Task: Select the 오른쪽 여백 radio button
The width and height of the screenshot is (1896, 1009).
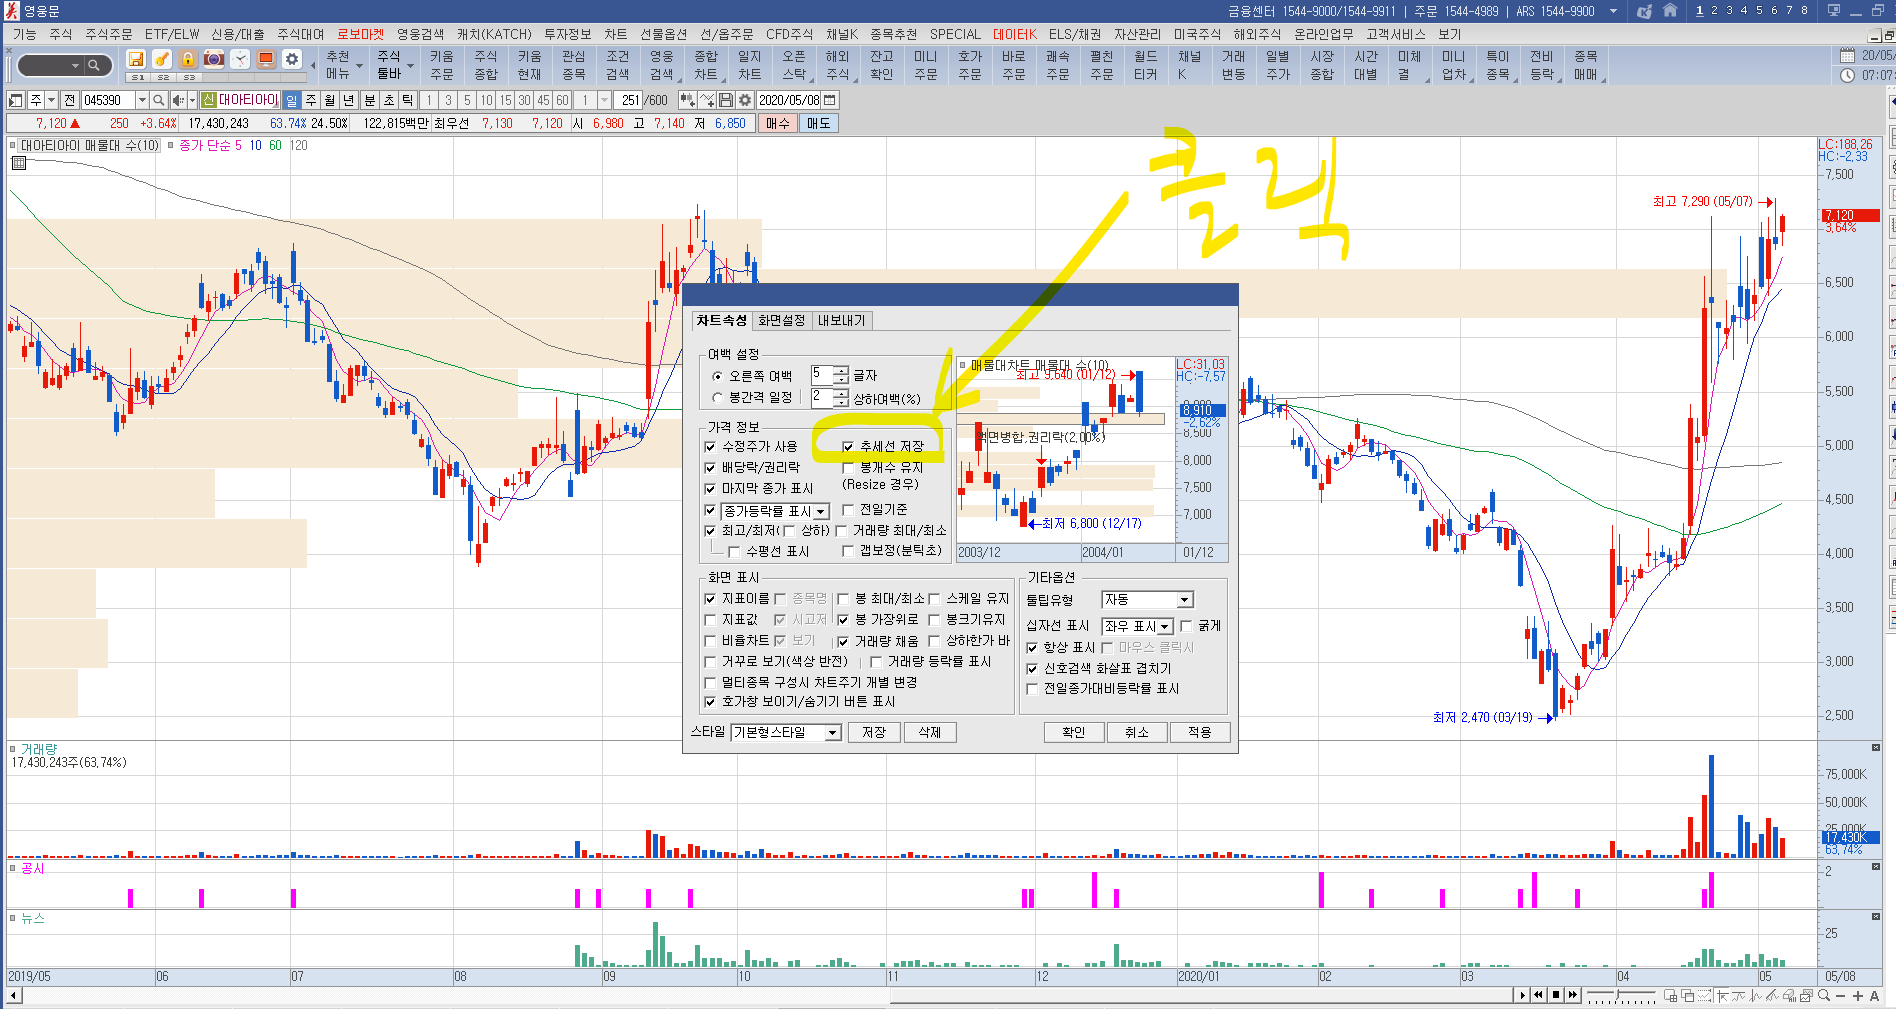Action: 716,377
